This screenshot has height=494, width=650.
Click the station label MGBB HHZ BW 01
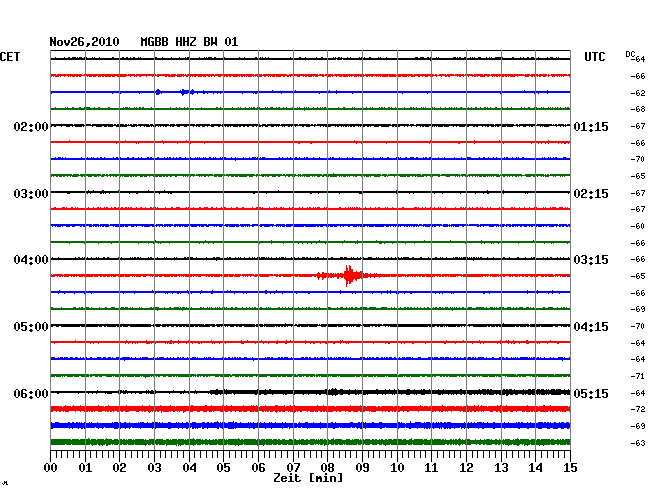click(189, 42)
